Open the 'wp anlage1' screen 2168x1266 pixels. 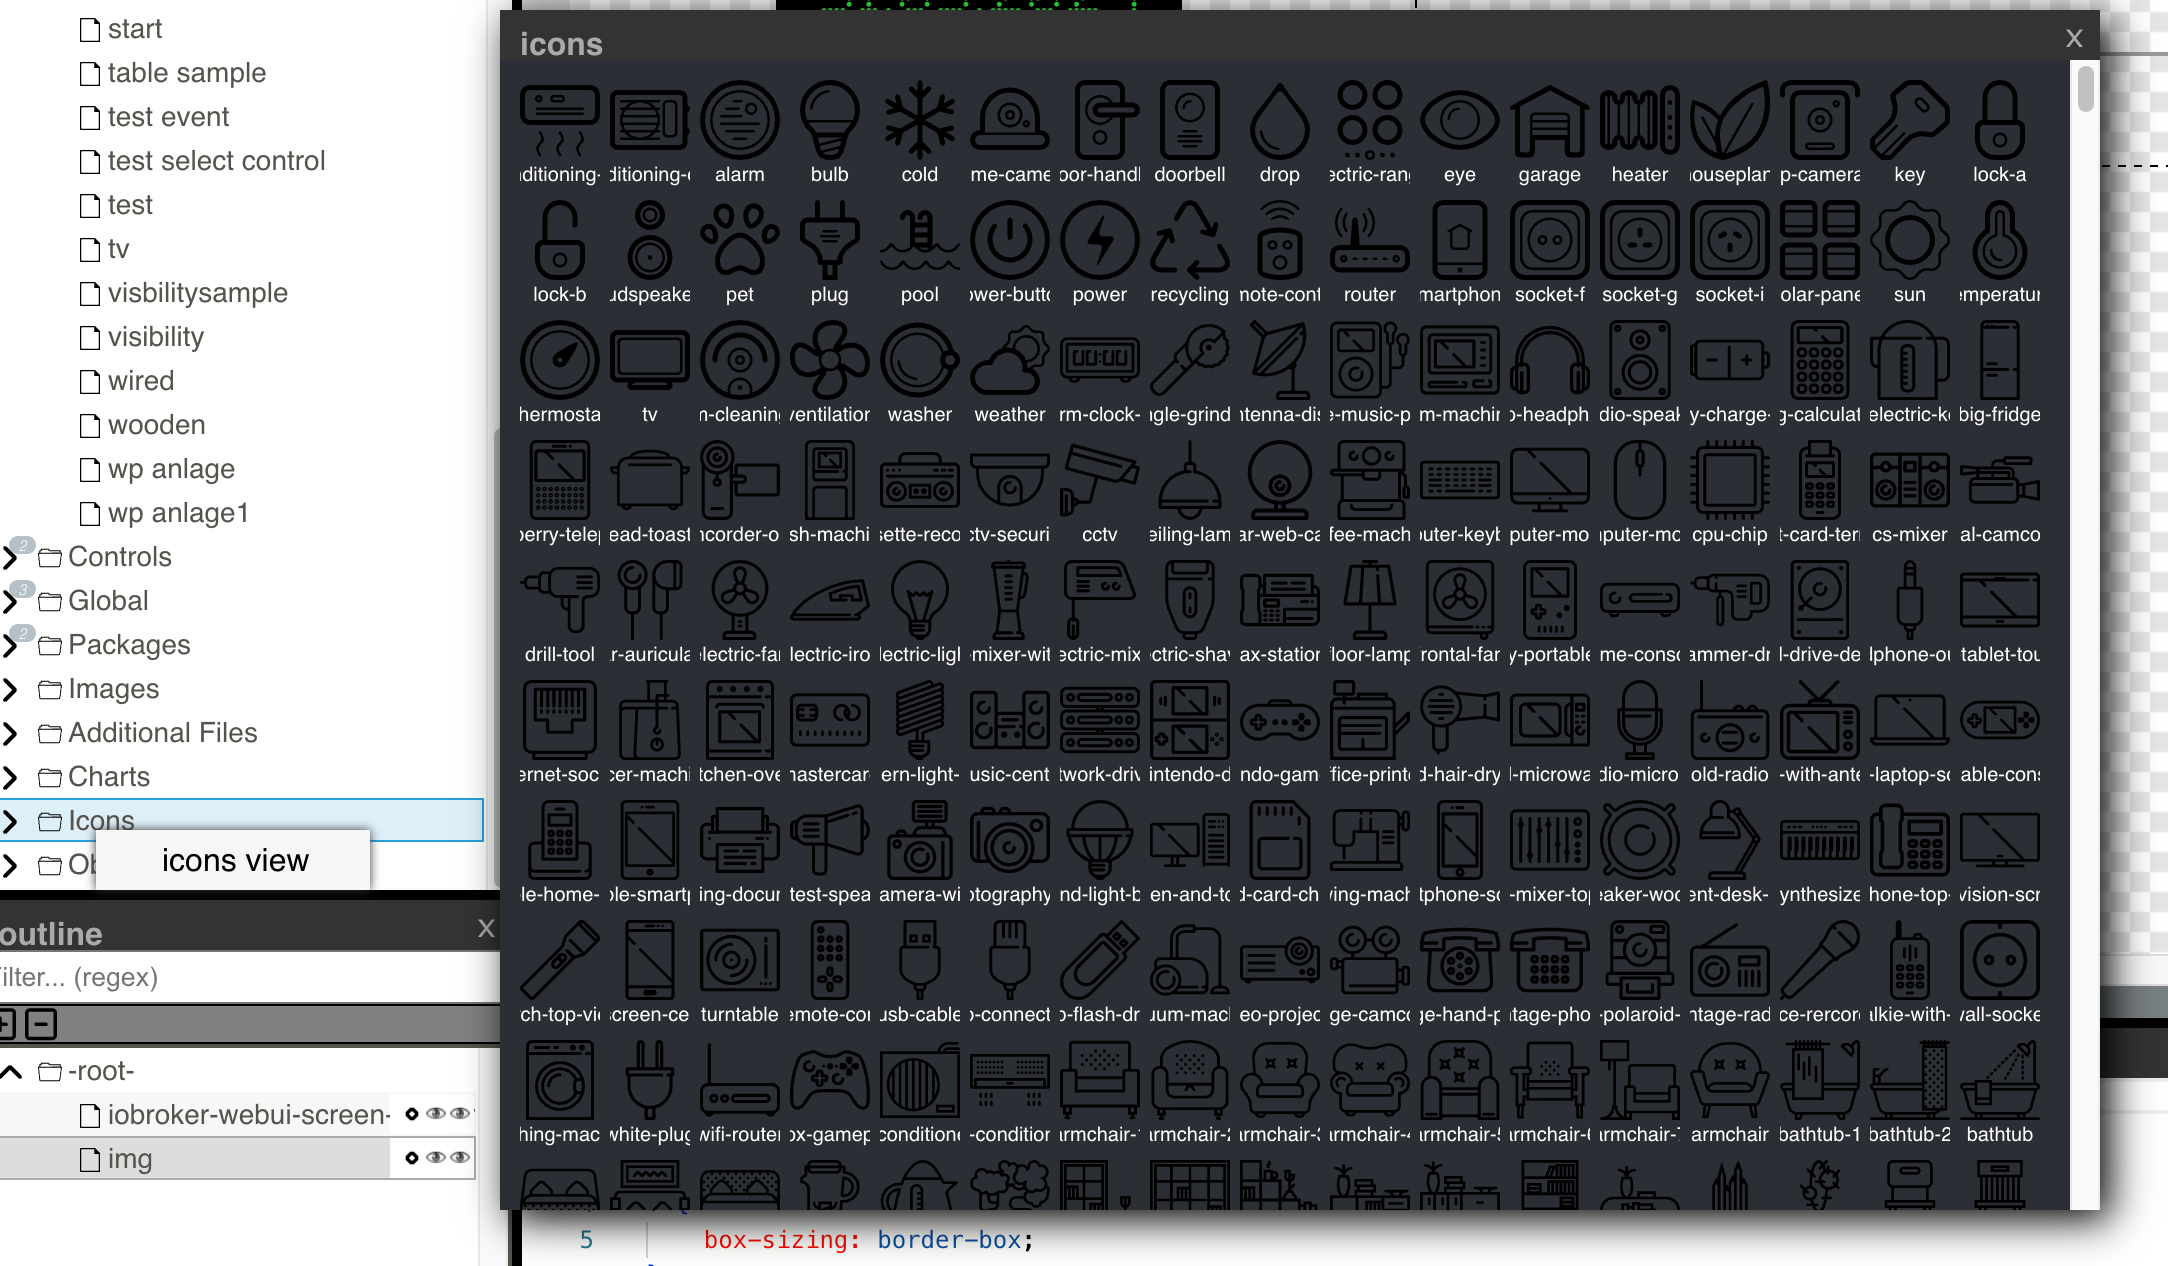pos(178,513)
